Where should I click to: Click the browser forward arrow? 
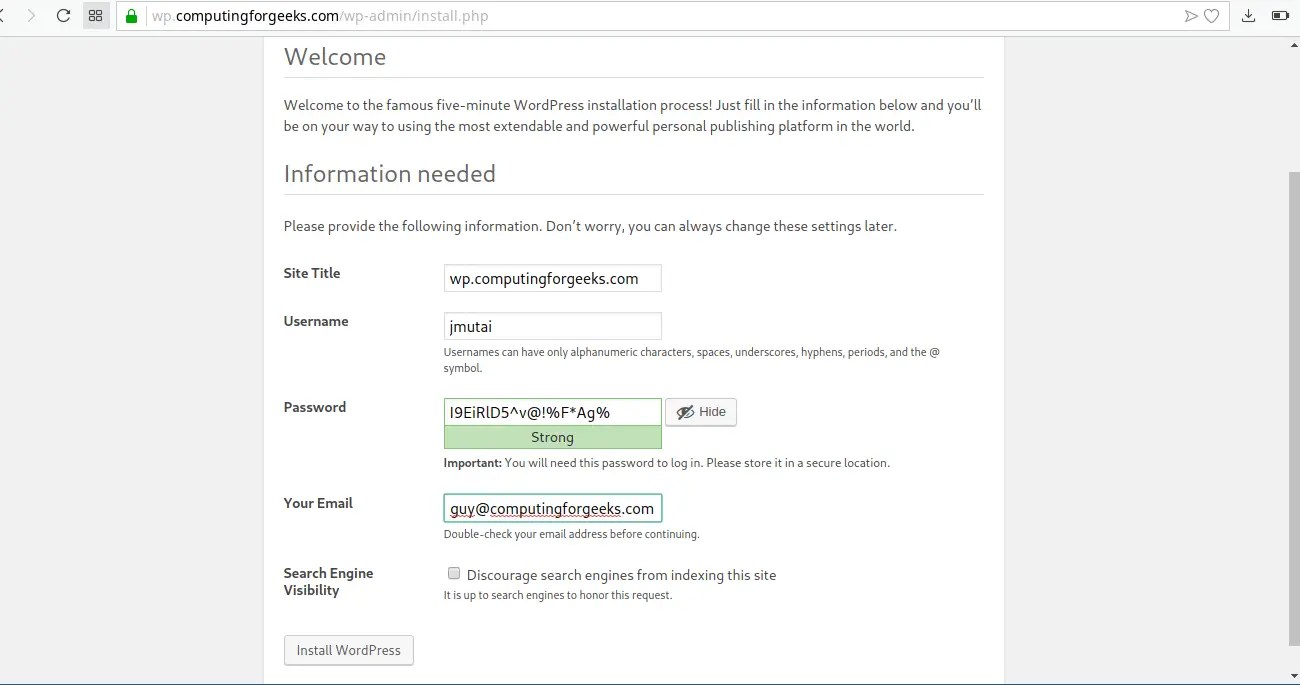click(31, 16)
